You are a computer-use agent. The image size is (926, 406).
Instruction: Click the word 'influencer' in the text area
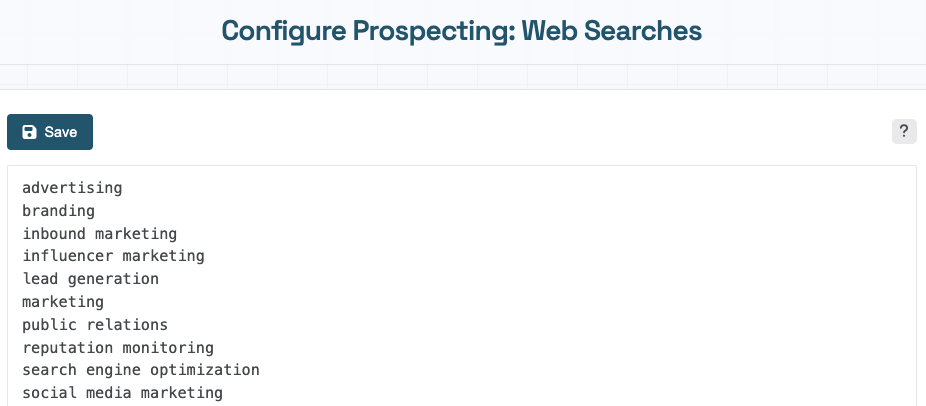[67, 256]
